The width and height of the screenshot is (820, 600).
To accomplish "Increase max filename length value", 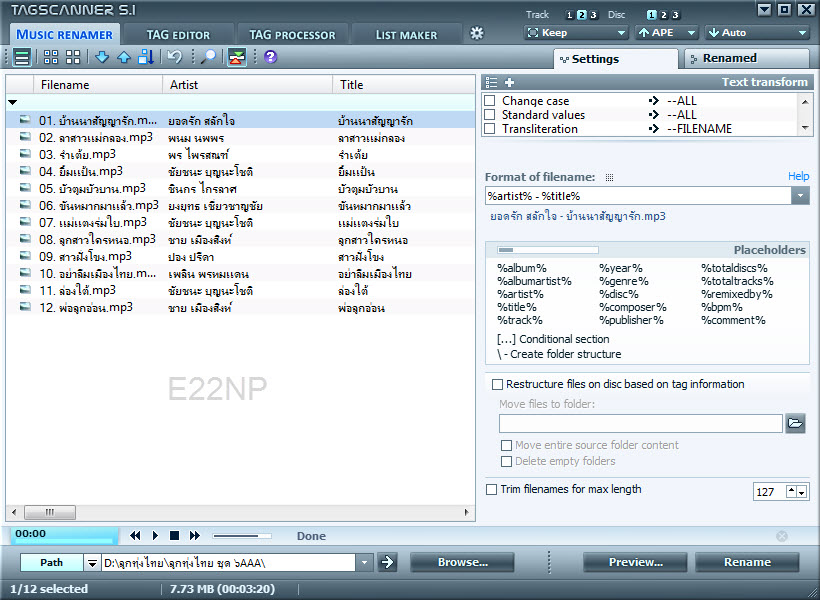I will click(x=792, y=491).
